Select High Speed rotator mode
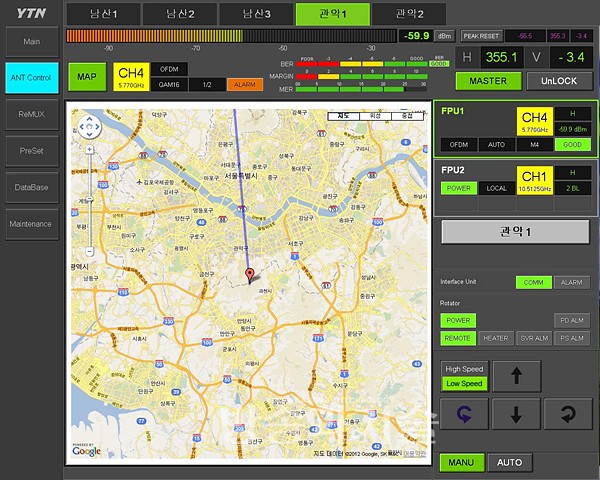This screenshot has width=600, height=480. (x=464, y=369)
